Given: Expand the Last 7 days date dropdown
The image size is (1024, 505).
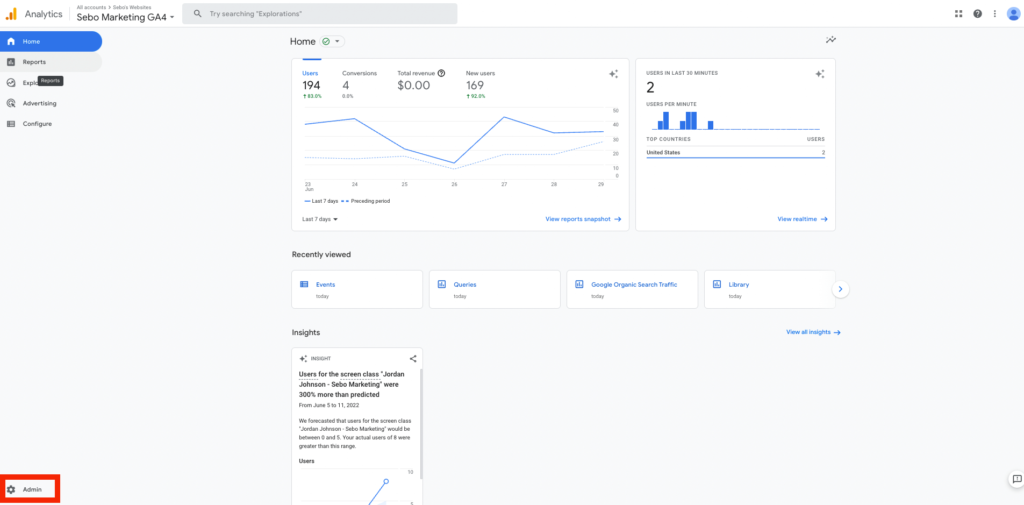Looking at the screenshot, I should coord(320,220).
